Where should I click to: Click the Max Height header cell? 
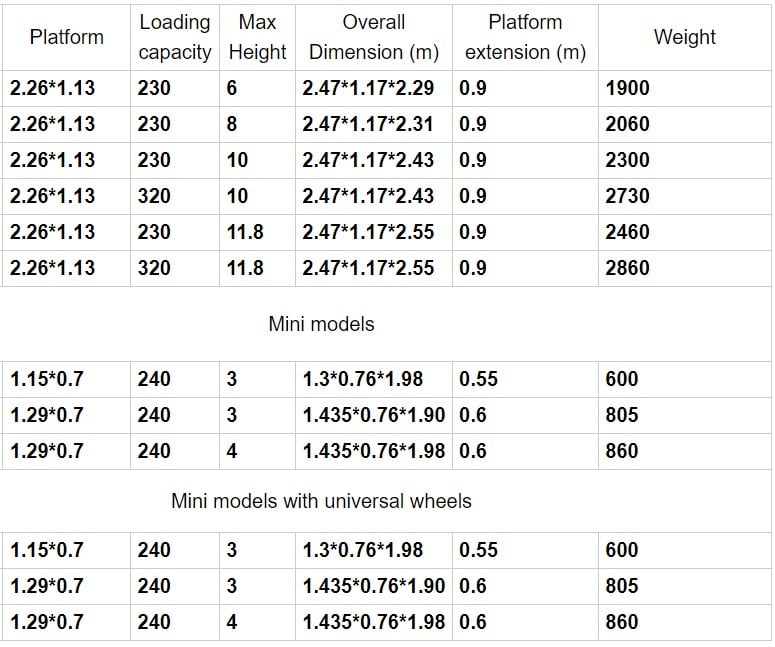(258, 37)
